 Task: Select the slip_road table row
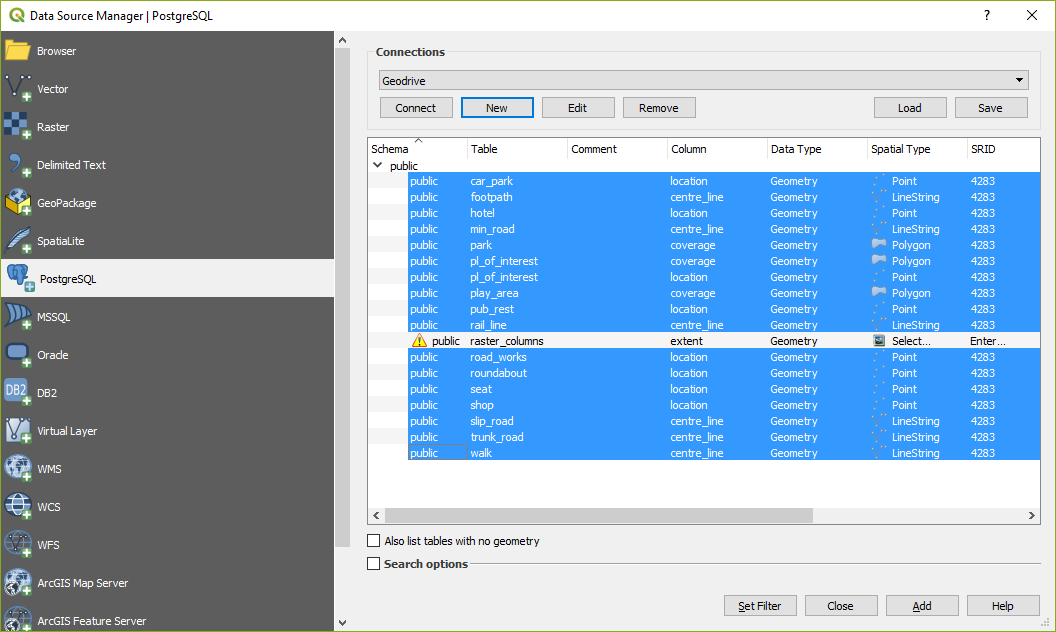724,420
